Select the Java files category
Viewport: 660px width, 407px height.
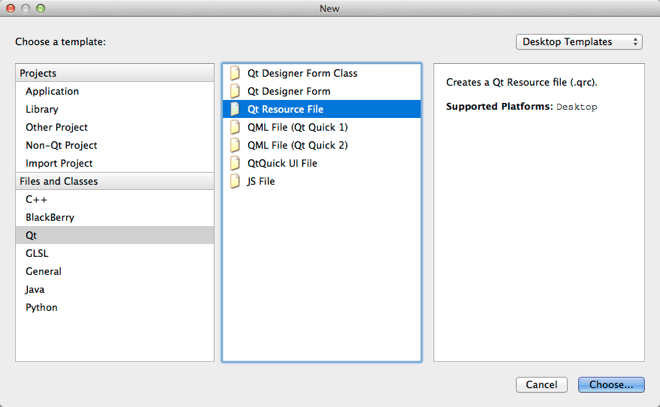[37, 289]
